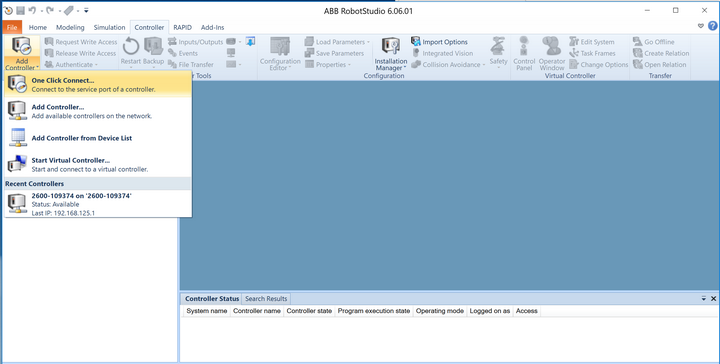Select the Controller ribbon tab

[x=149, y=27]
